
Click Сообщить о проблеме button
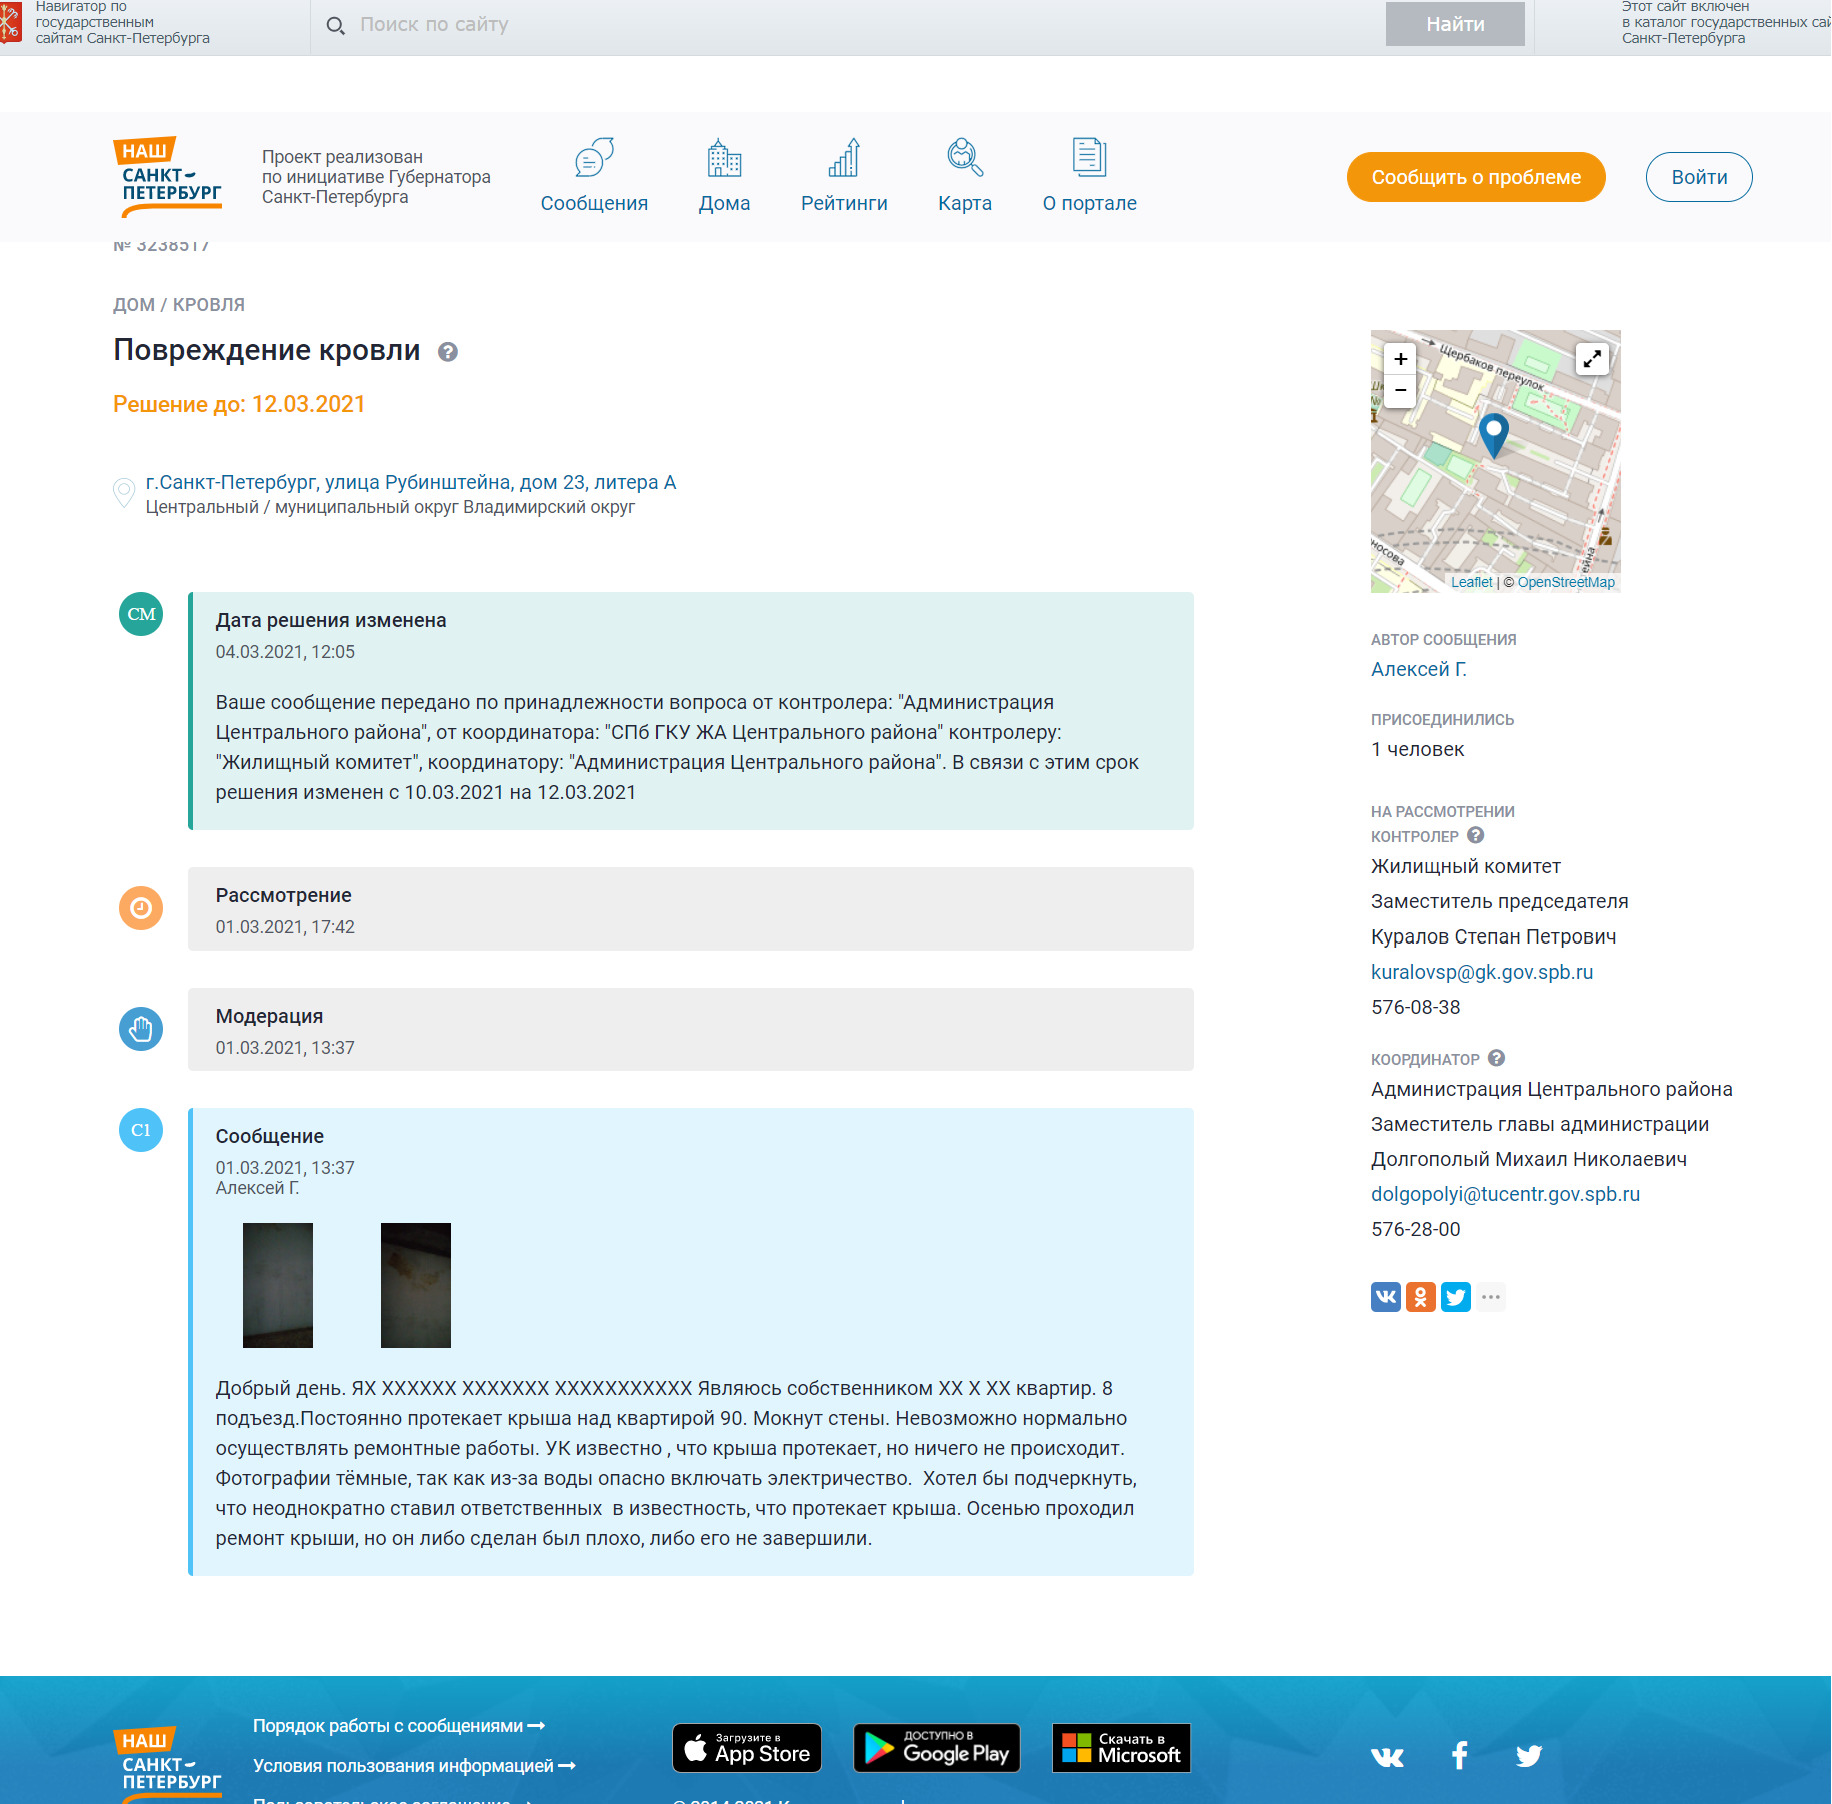[1476, 177]
